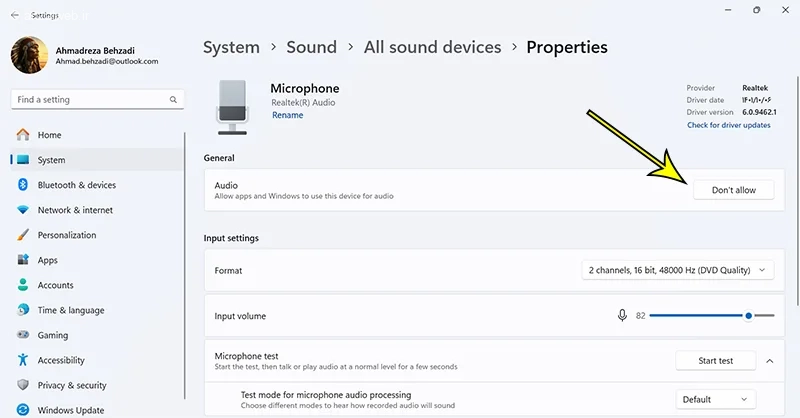Go to Privacy & security settings
Viewport: 800px width, 418px height.
point(71,385)
